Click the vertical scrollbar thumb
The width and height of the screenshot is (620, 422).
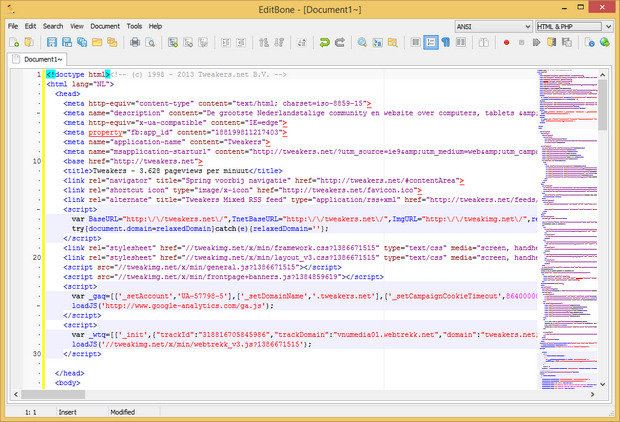(602, 105)
